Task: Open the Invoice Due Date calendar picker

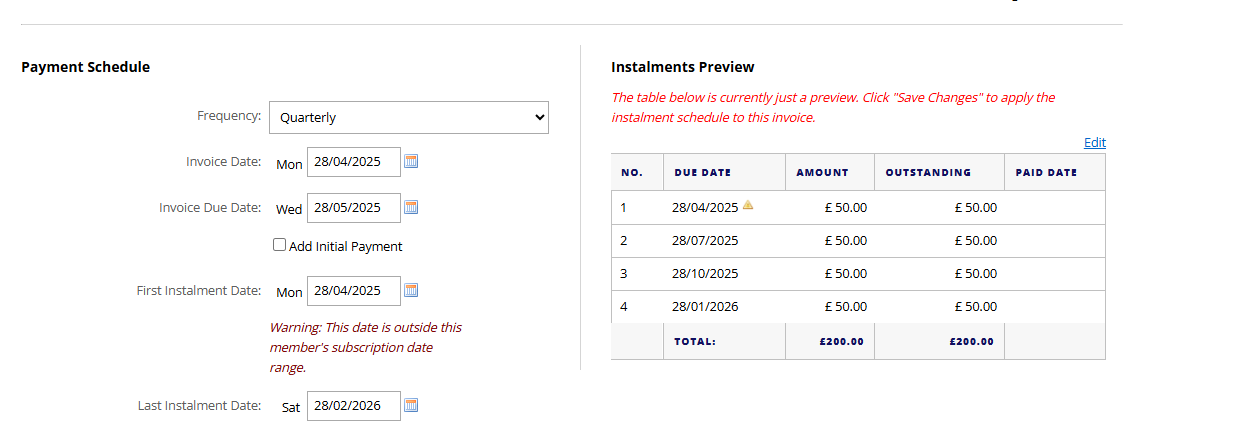Action: pos(411,207)
